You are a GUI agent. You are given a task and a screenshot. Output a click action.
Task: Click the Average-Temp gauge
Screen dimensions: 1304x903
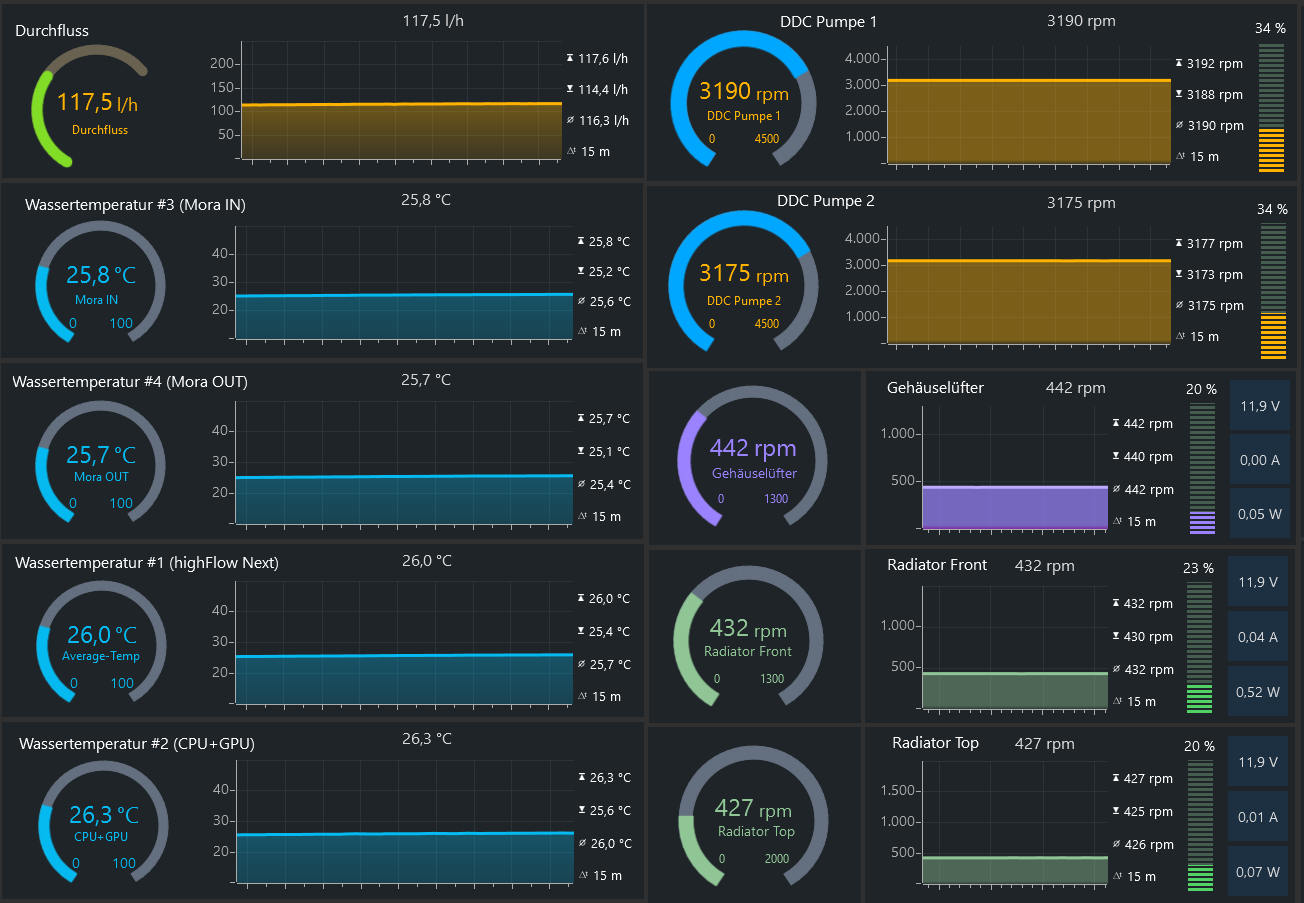coord(101,641)
